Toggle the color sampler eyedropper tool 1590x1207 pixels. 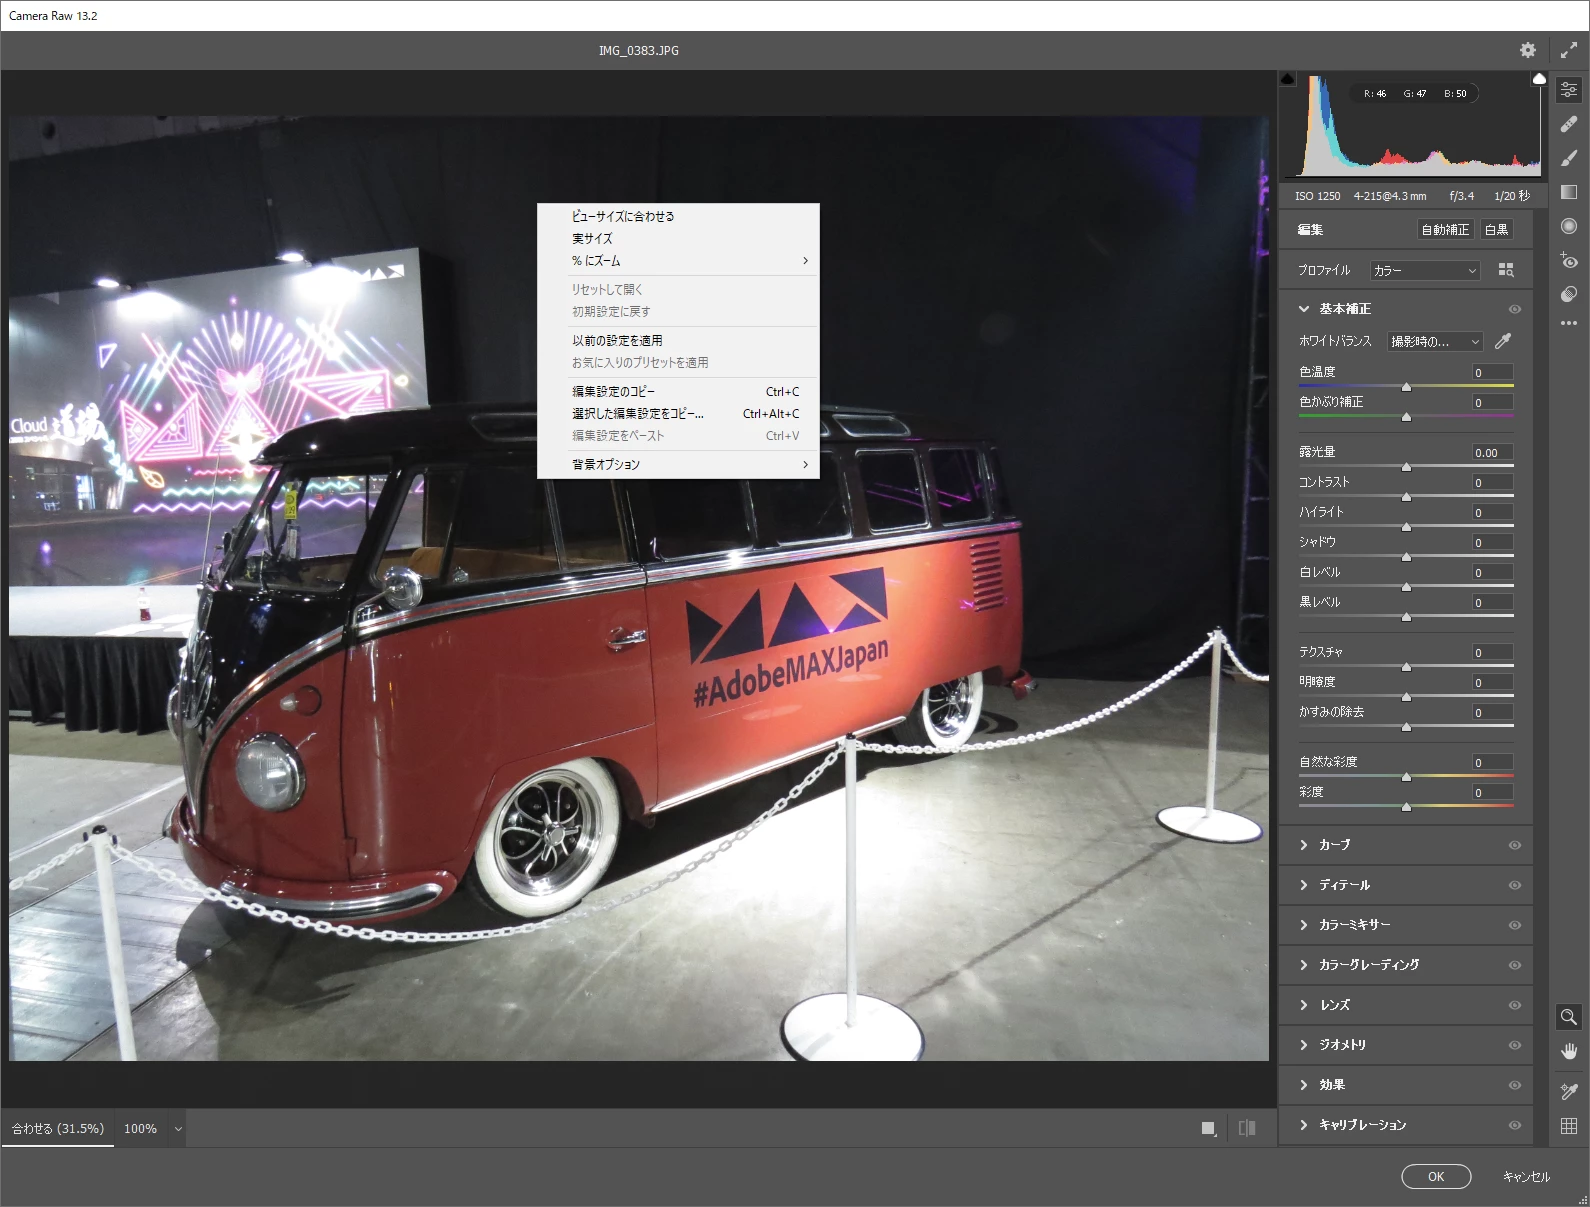tap(1568, 1091)
